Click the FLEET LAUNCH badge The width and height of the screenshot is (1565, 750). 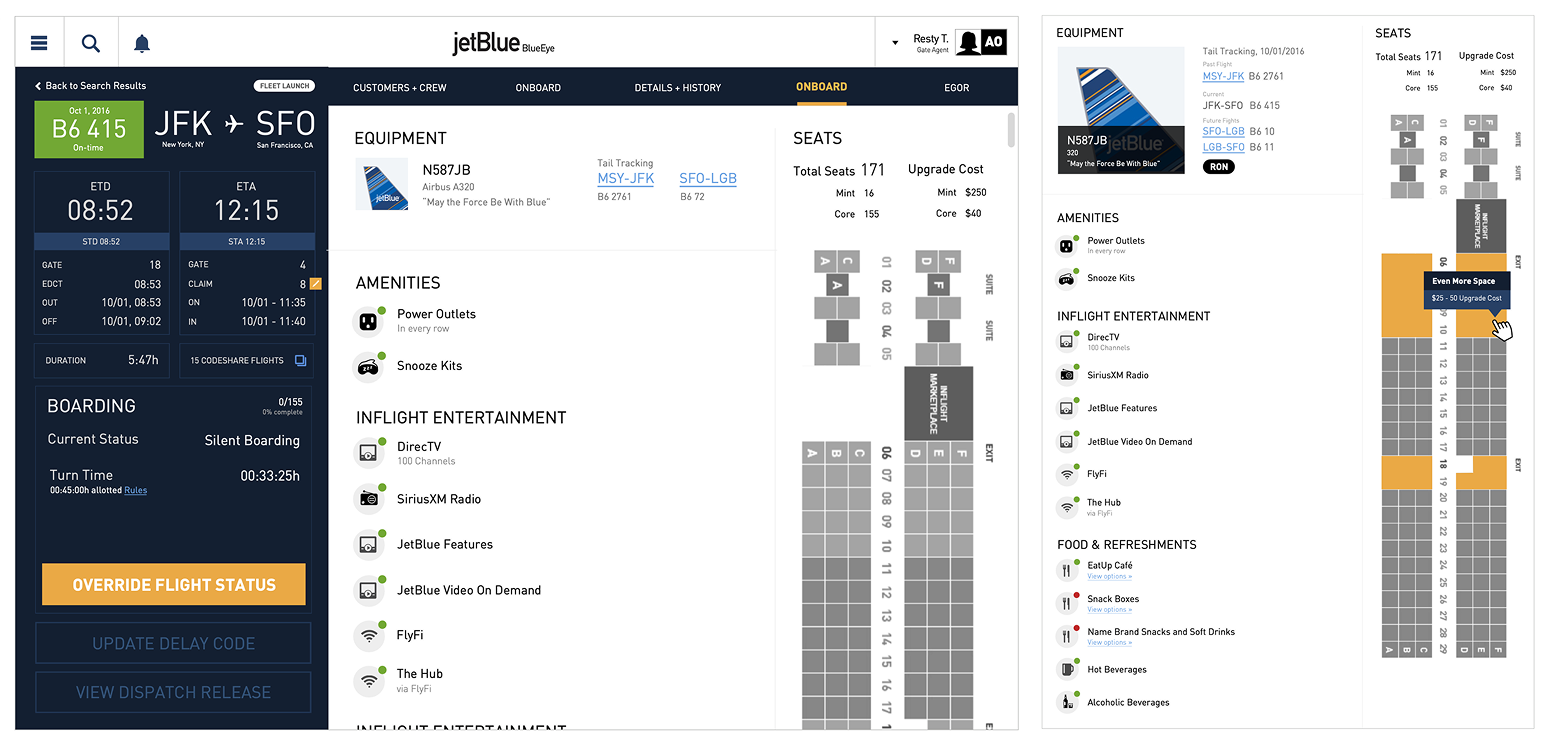click(x=285, y=86)
